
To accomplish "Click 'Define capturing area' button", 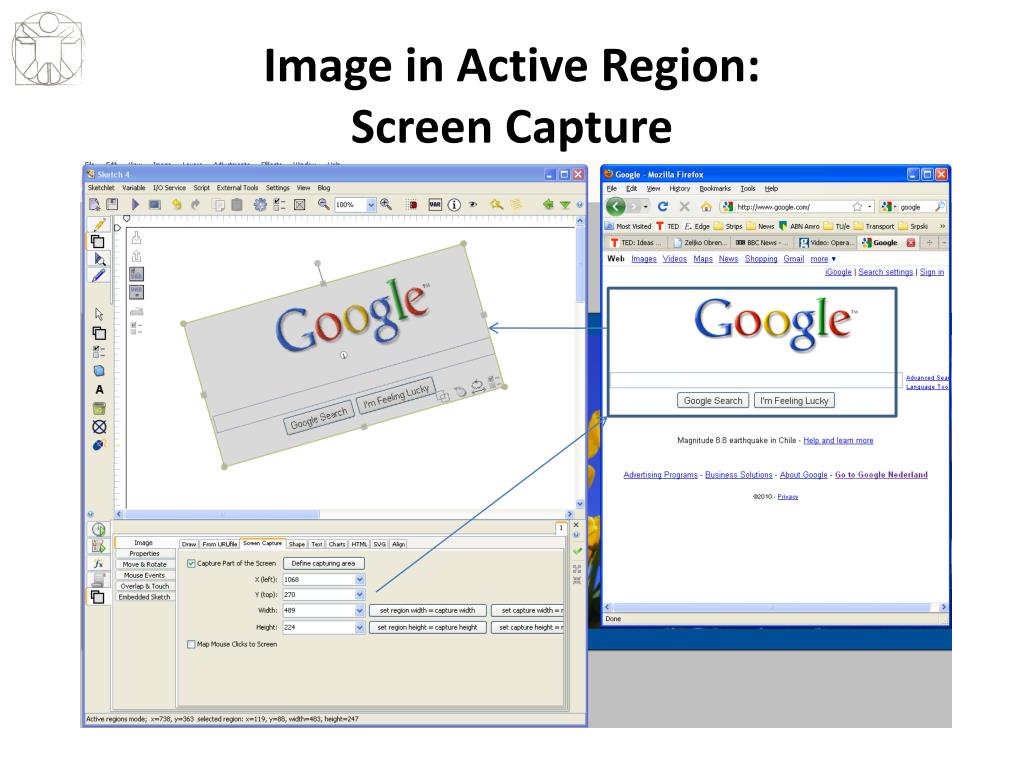I will tap(323, 564).
